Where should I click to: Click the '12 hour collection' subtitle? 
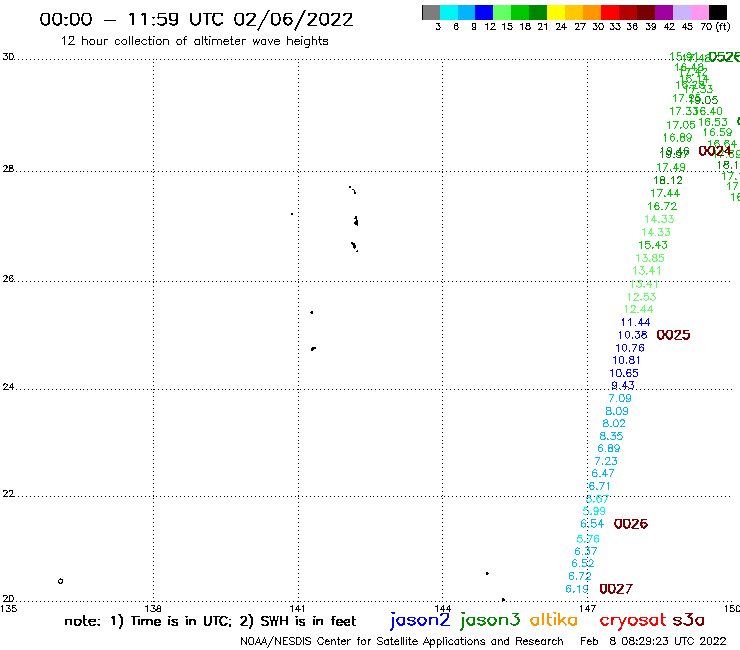point(194,41)
